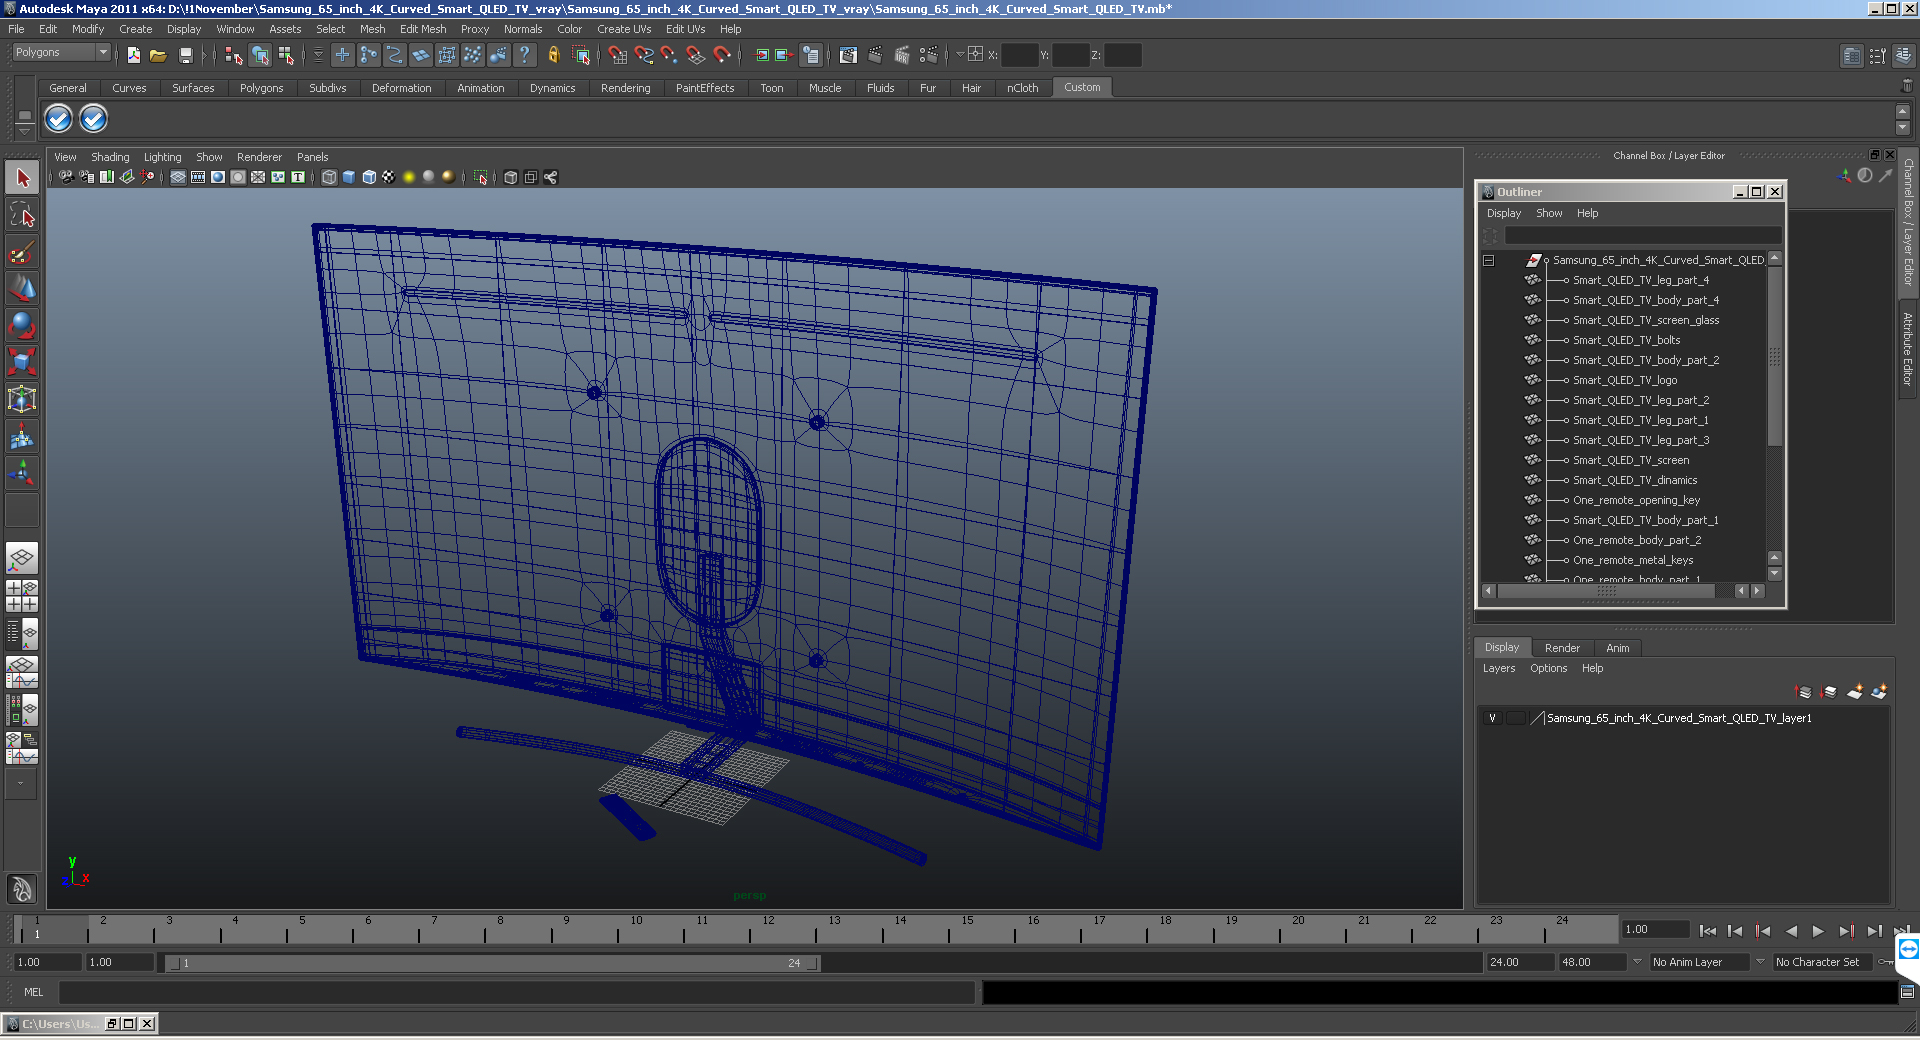The image size is (1920, 1040).
Task: Open viewport Shading menu
Action: pos(110,157)
